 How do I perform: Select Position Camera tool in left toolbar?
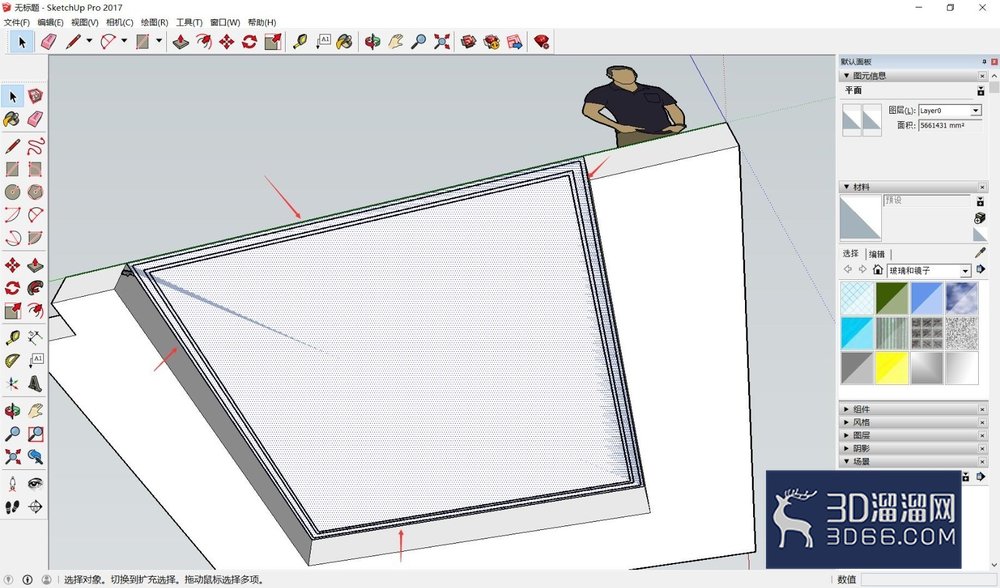13,484
